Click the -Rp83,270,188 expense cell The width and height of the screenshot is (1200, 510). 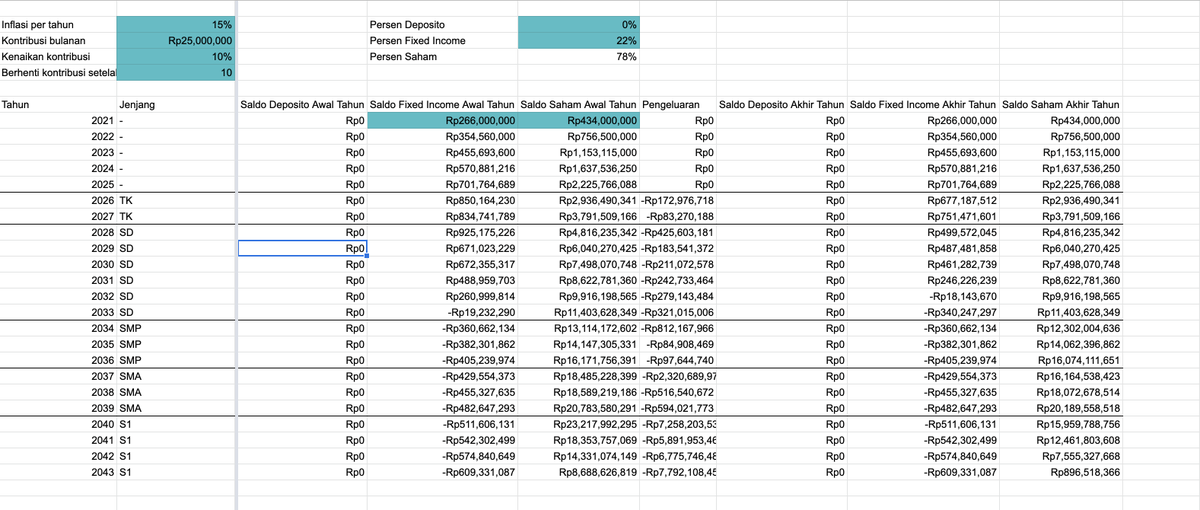pyautogui.click(x=678, y=216)
